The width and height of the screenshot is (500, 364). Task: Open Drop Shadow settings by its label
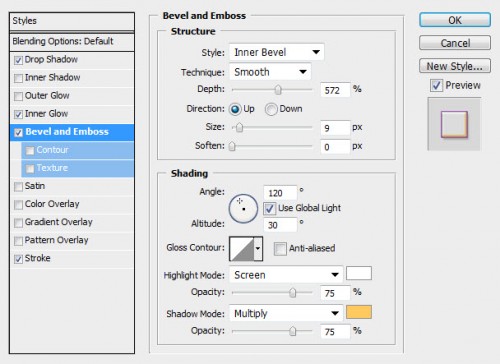point(51,60)
